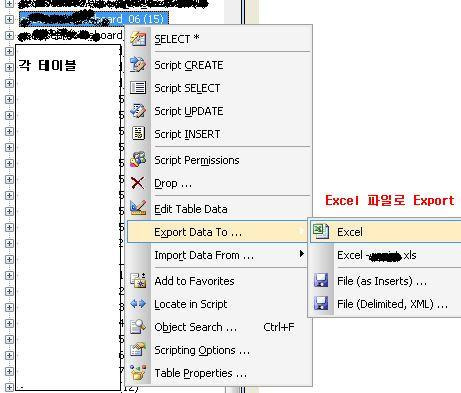This screenshot has width=461, height=393.
Task: Click the Table Properties icon
Action: coord(138,372)
